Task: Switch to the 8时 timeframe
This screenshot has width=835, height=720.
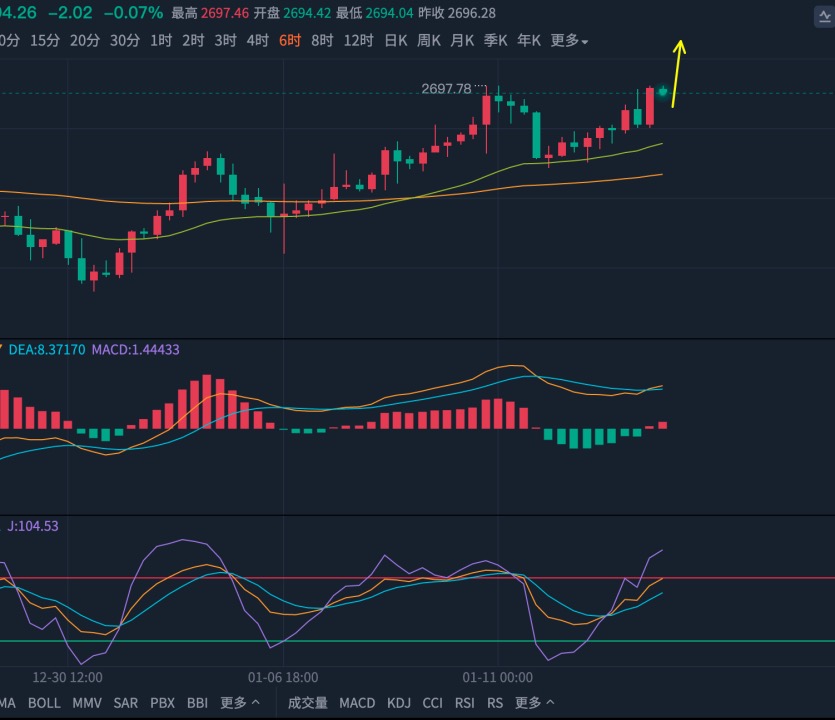Action: coord(322,40)
